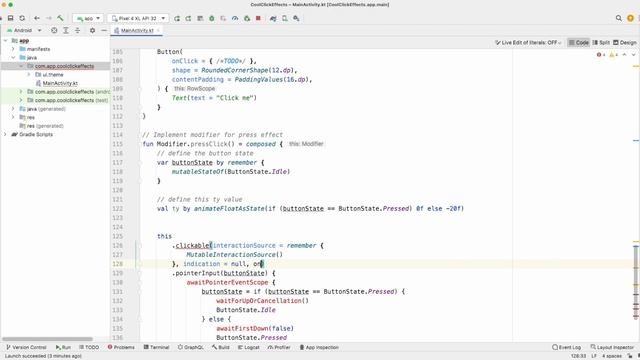The height and width of the screenshot is (360, 640).
Task: Expand the manifests folder
Action: [x=13, y=49]
